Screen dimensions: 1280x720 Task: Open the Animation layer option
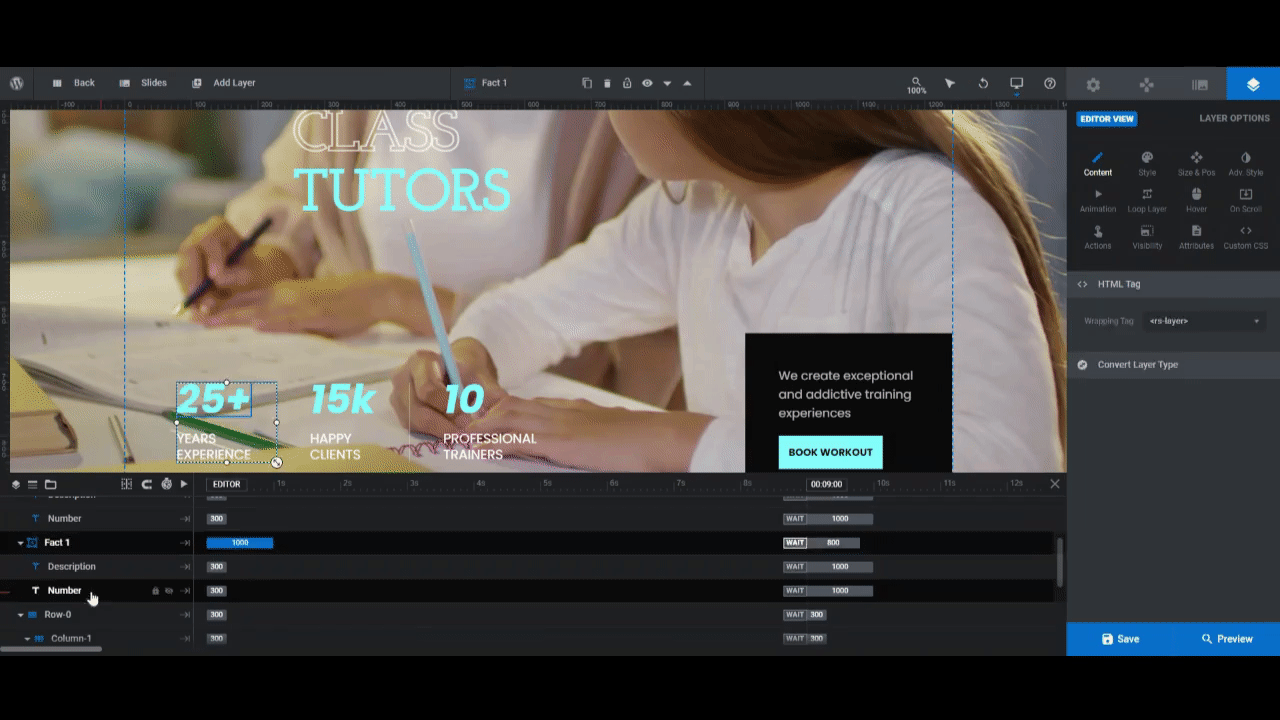click(x=1098, y=201)
